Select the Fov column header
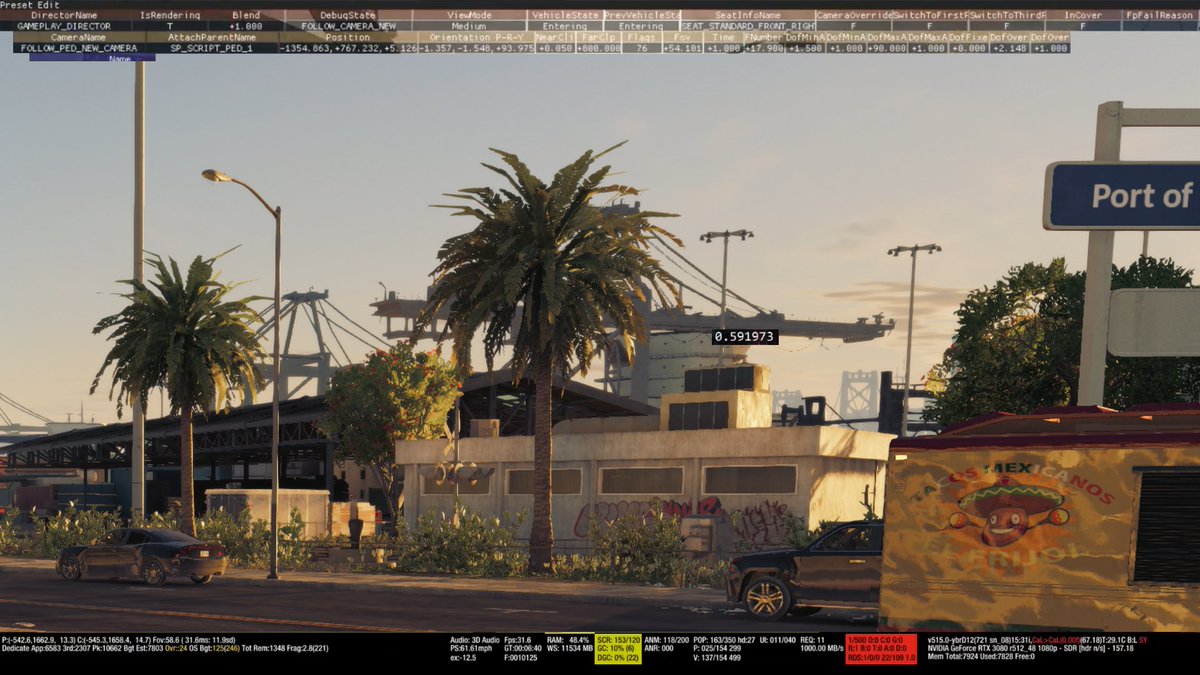The image size is (1200, 675). [681, 37]
